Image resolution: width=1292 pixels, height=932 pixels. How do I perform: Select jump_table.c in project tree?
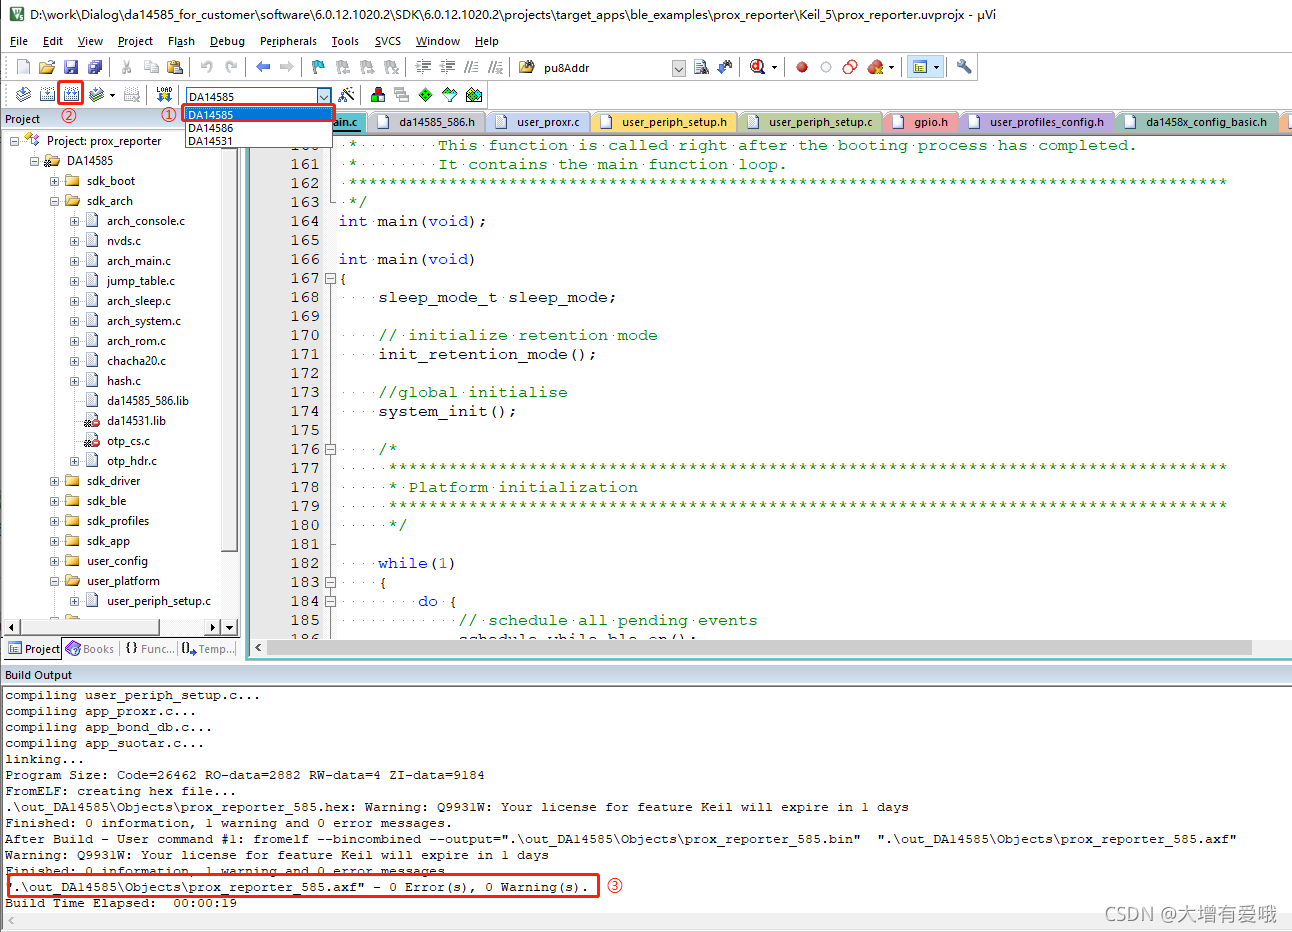[x=140, y=281]
